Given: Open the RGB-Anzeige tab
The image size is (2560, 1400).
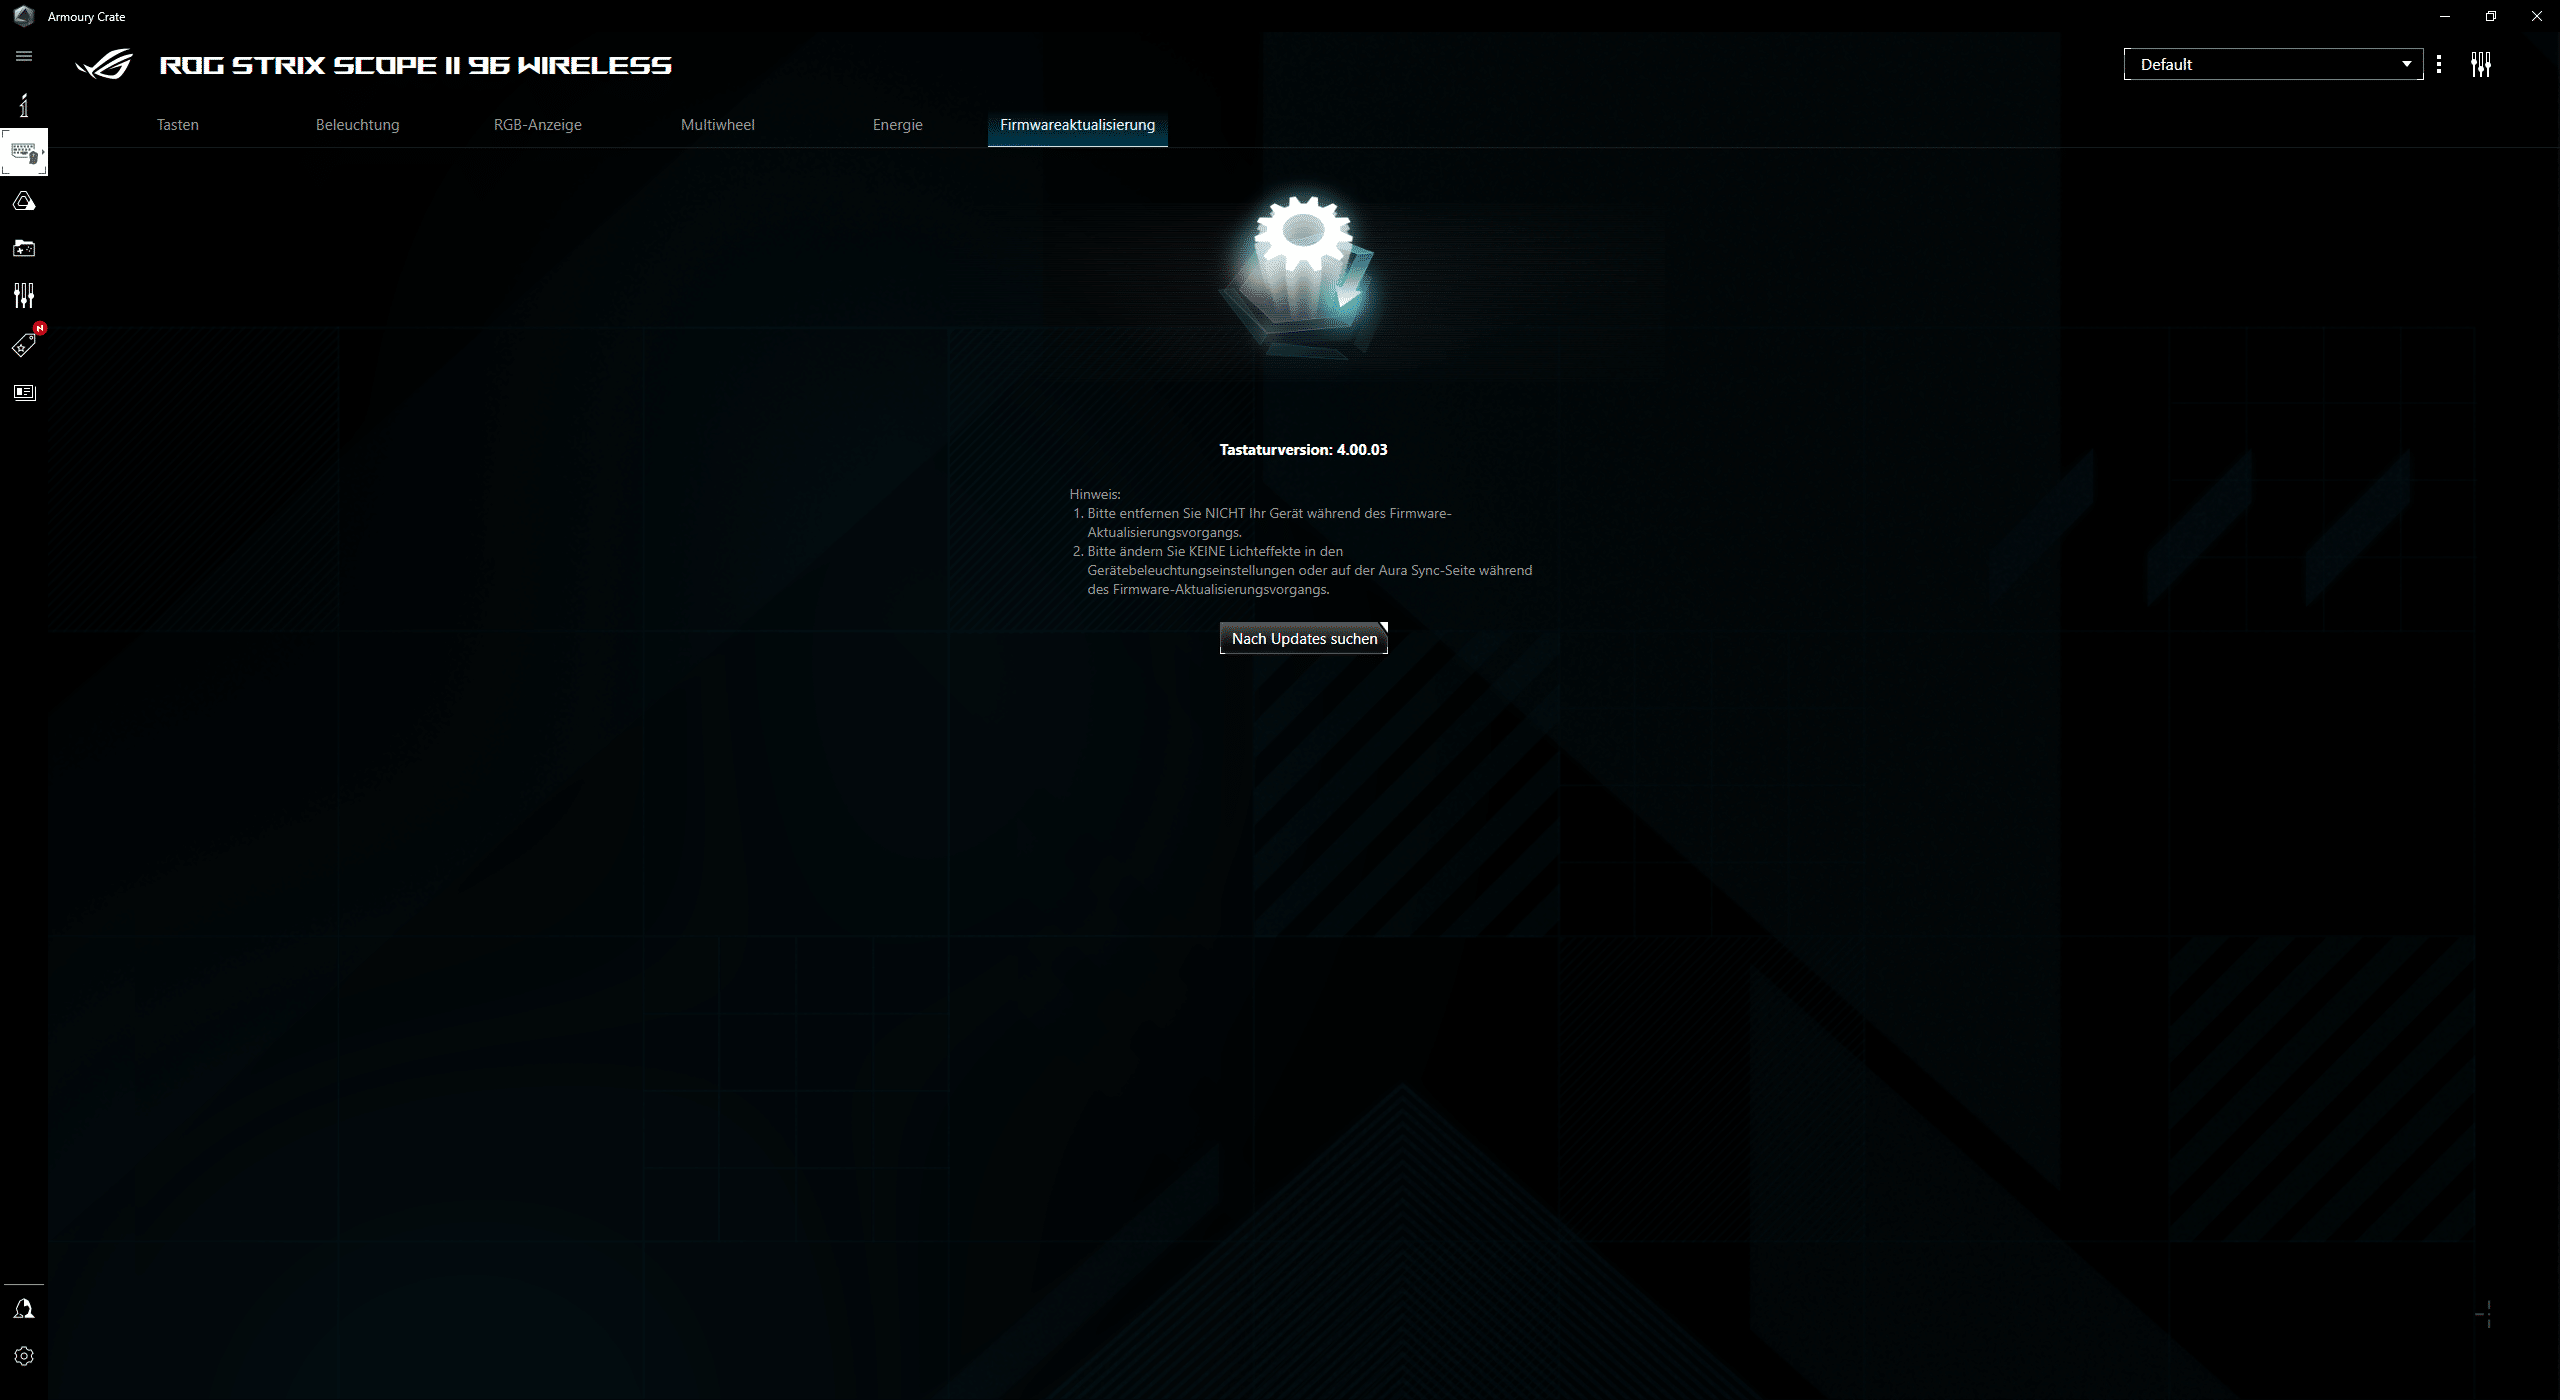Looking at the screenshot, I should tap(537, 125).
